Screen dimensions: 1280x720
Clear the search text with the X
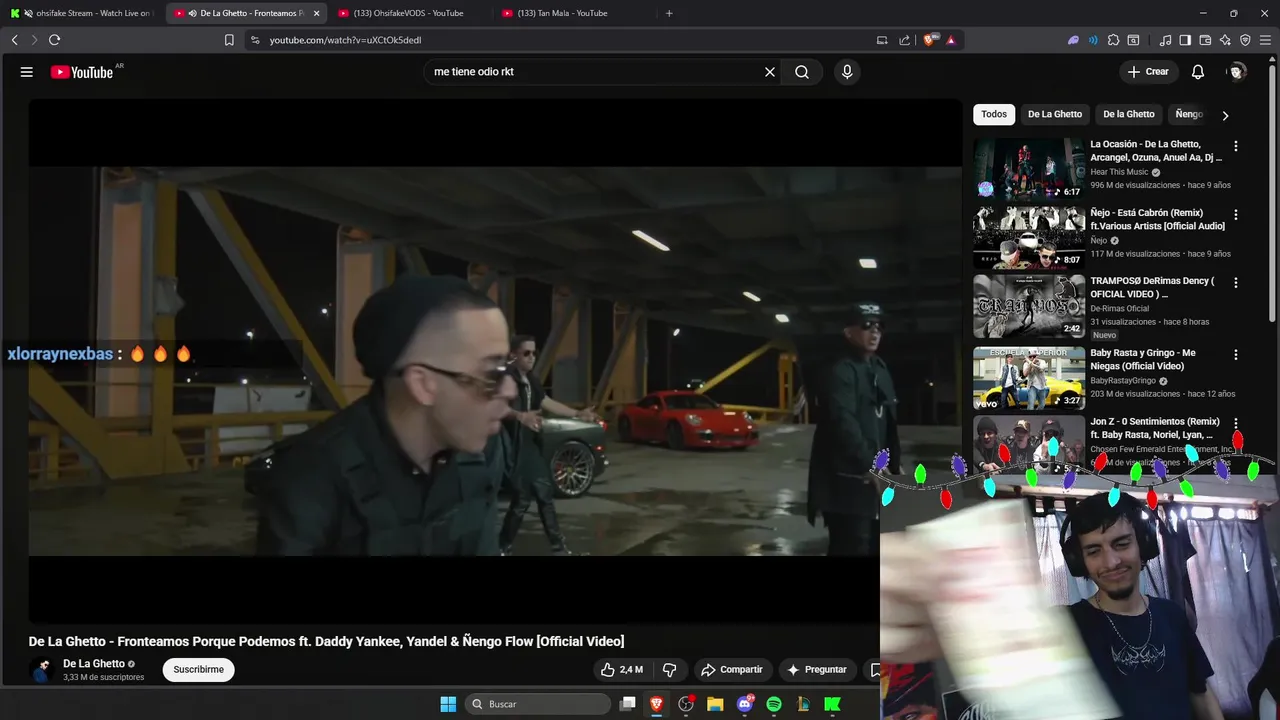click(770, 72)
